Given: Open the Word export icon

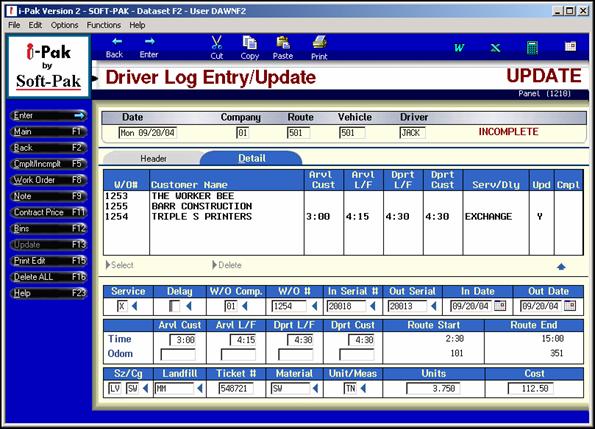Looking at the screenshot, I should [x=459, y=48].
